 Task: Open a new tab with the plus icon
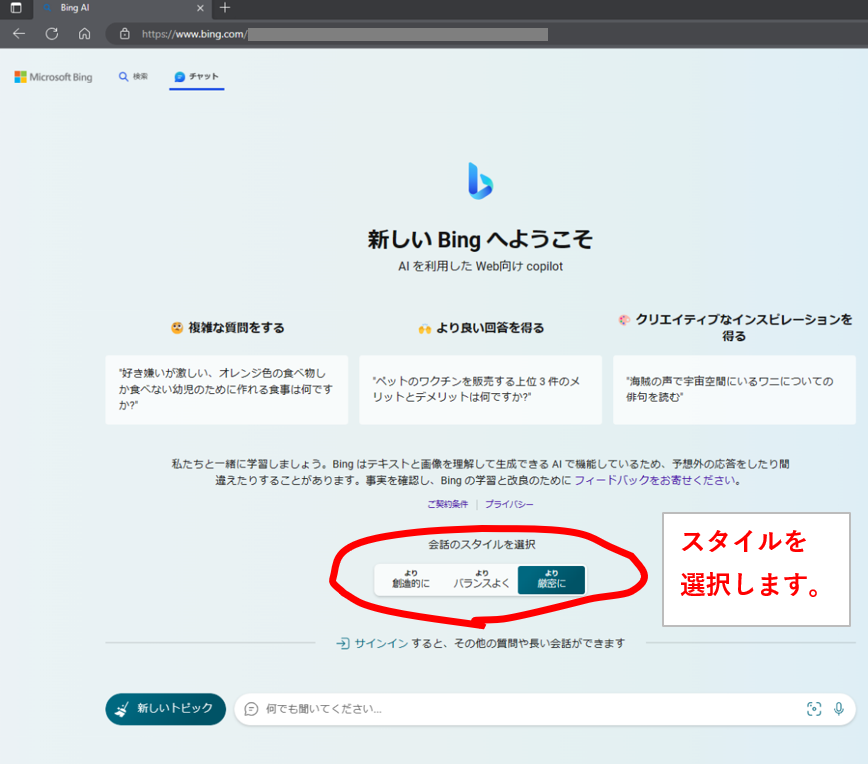(225, 8)
